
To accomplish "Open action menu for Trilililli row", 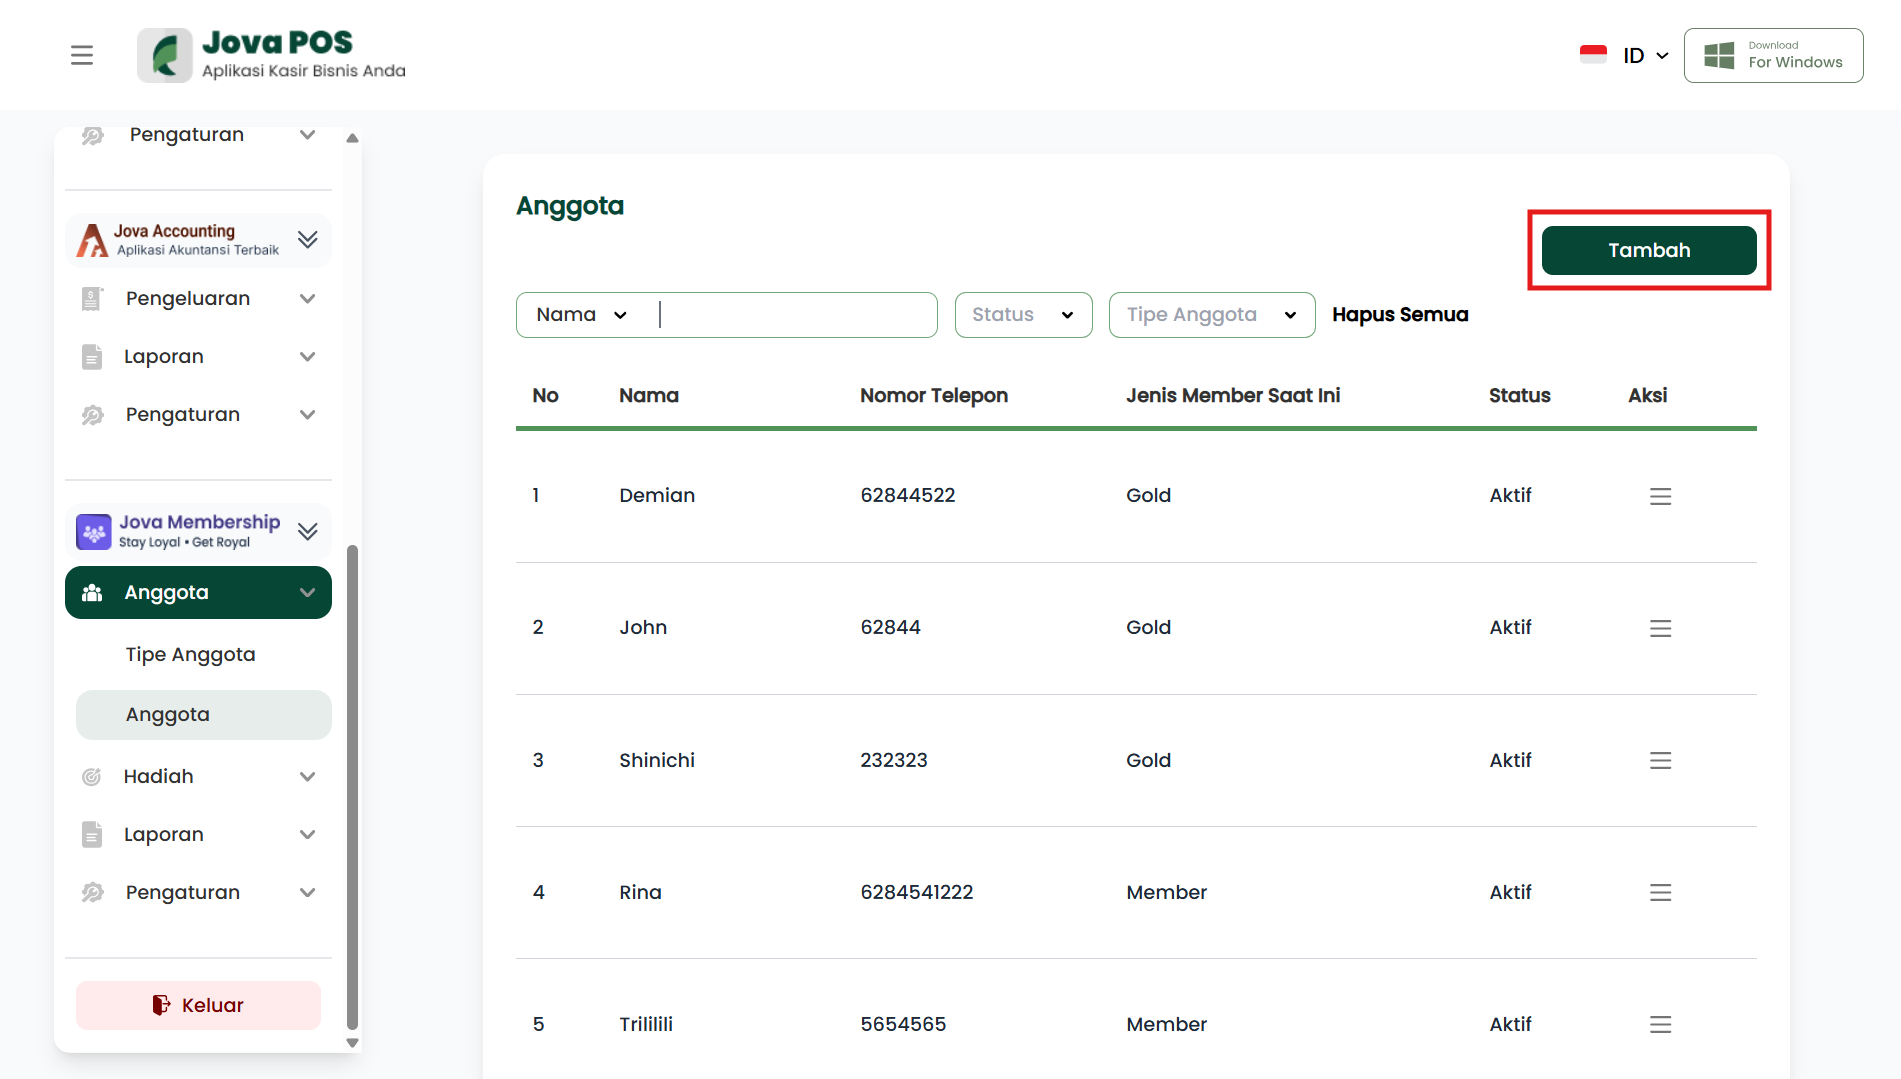I will [1660, 1025].
